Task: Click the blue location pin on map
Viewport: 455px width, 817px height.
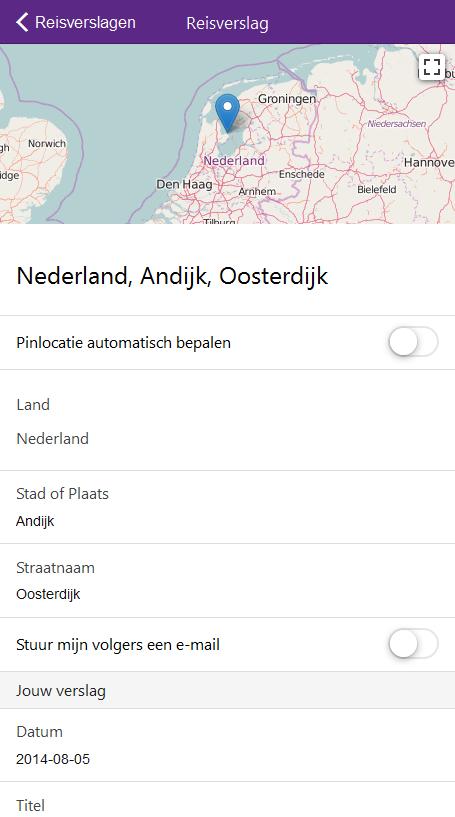Action: coord(227,113)
